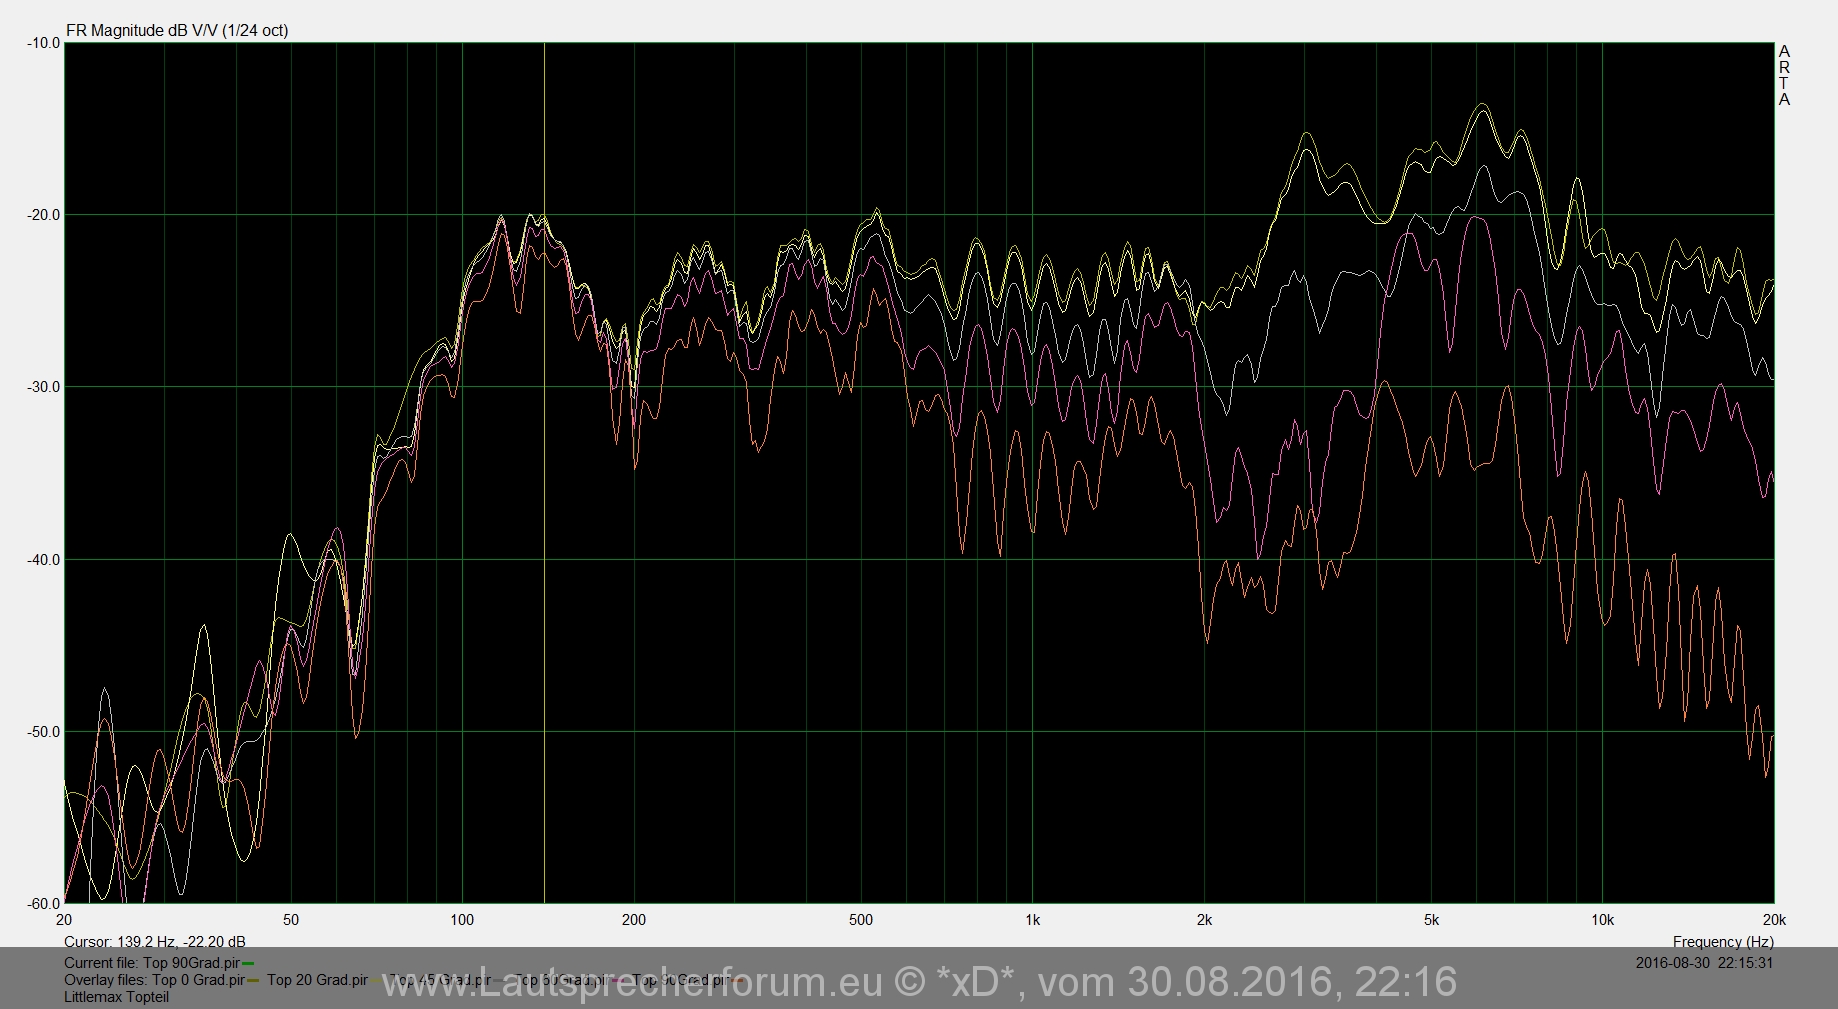Click the Cursor 139.2 Hz readout text
This screenshot has height=1009, width=1838.
coord(155,942)
